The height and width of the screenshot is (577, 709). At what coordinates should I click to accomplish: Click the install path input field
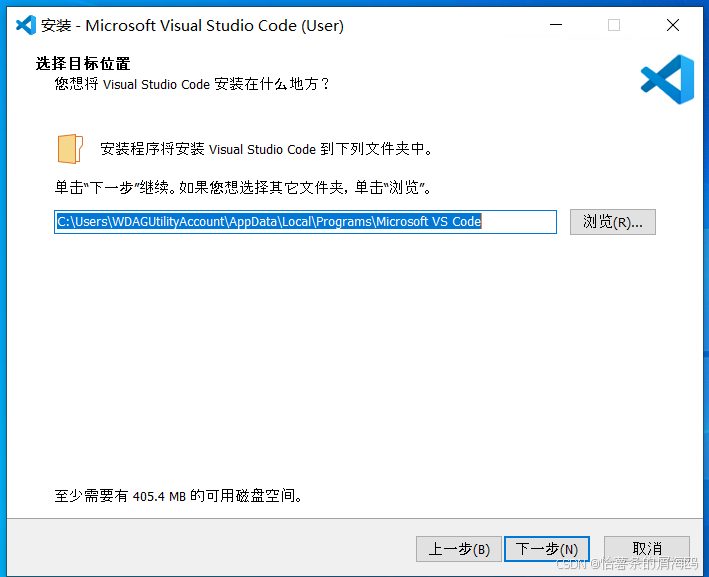[x=305, y=222]
